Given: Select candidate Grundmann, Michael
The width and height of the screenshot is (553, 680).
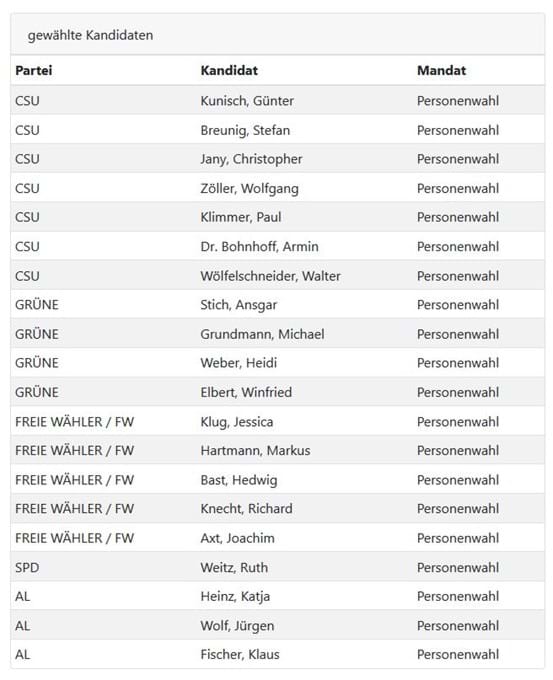Looking at the screenshot, I should coord(262,334).
